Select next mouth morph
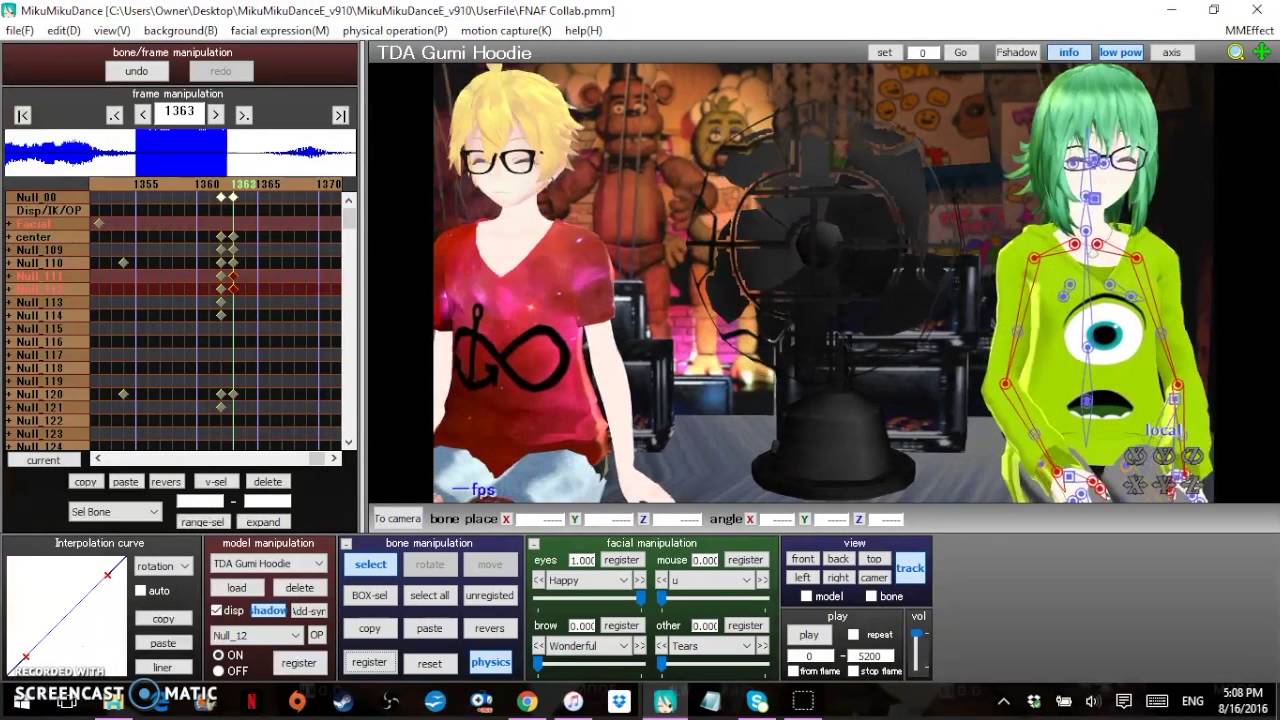Viewport: 1280px width, 720px height. pyautogui.click(x=763, y=580)
